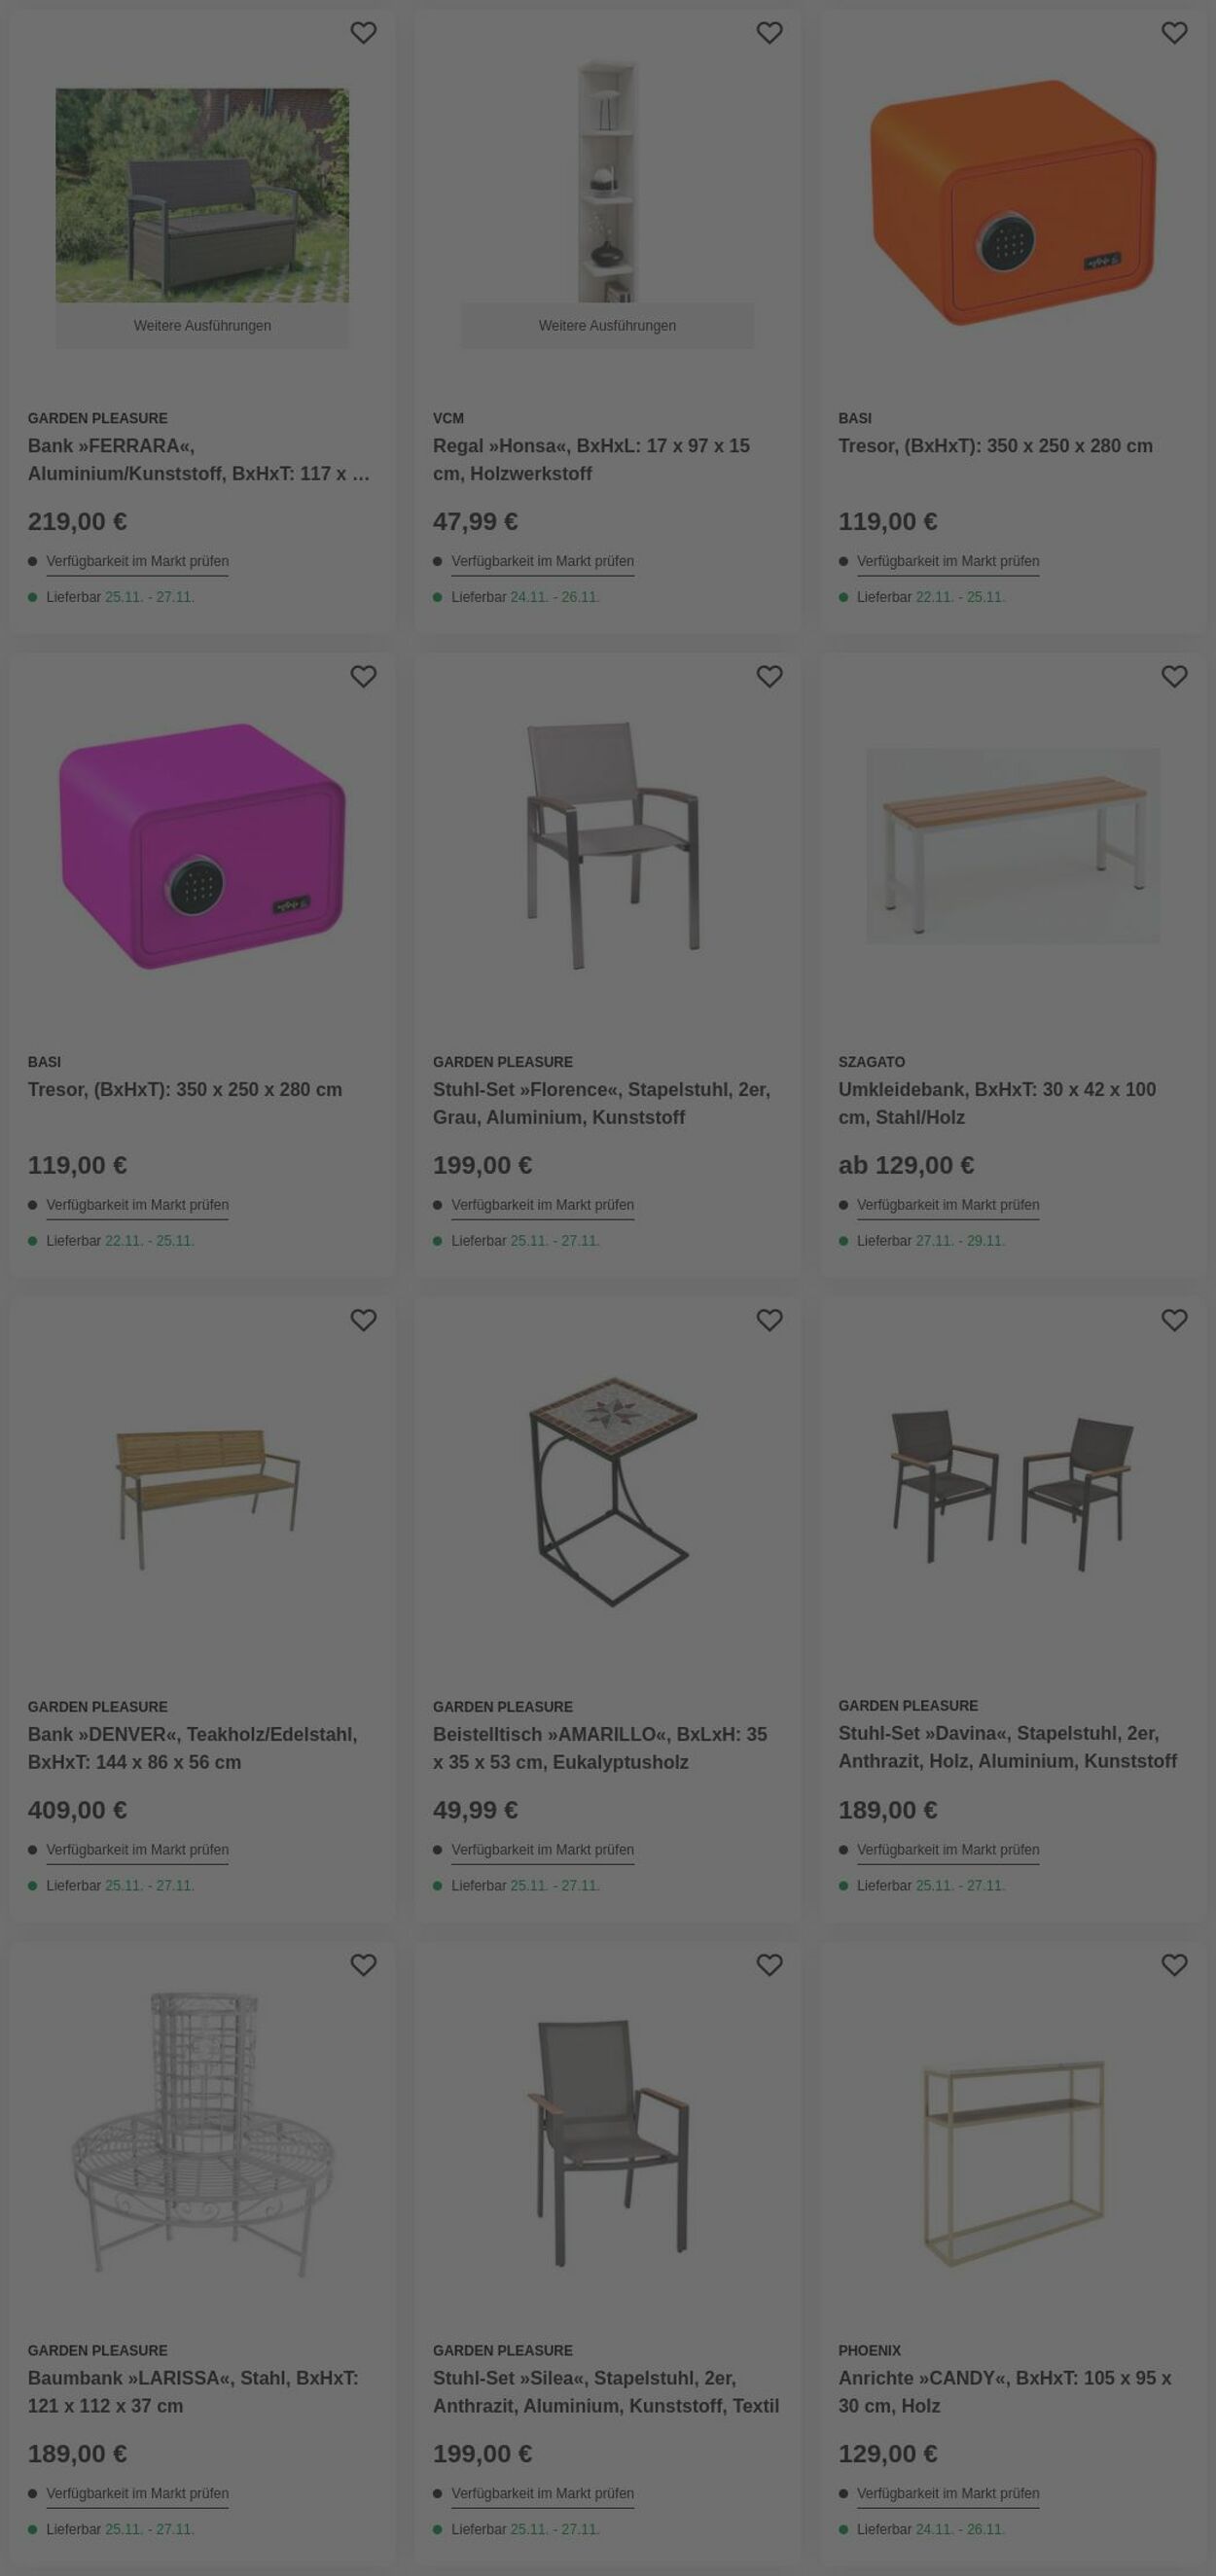The height and width of the screenshot is (2576, 1216).
Task: Add Regal Honsa to wishlist heart
Action: click(769, 33)
